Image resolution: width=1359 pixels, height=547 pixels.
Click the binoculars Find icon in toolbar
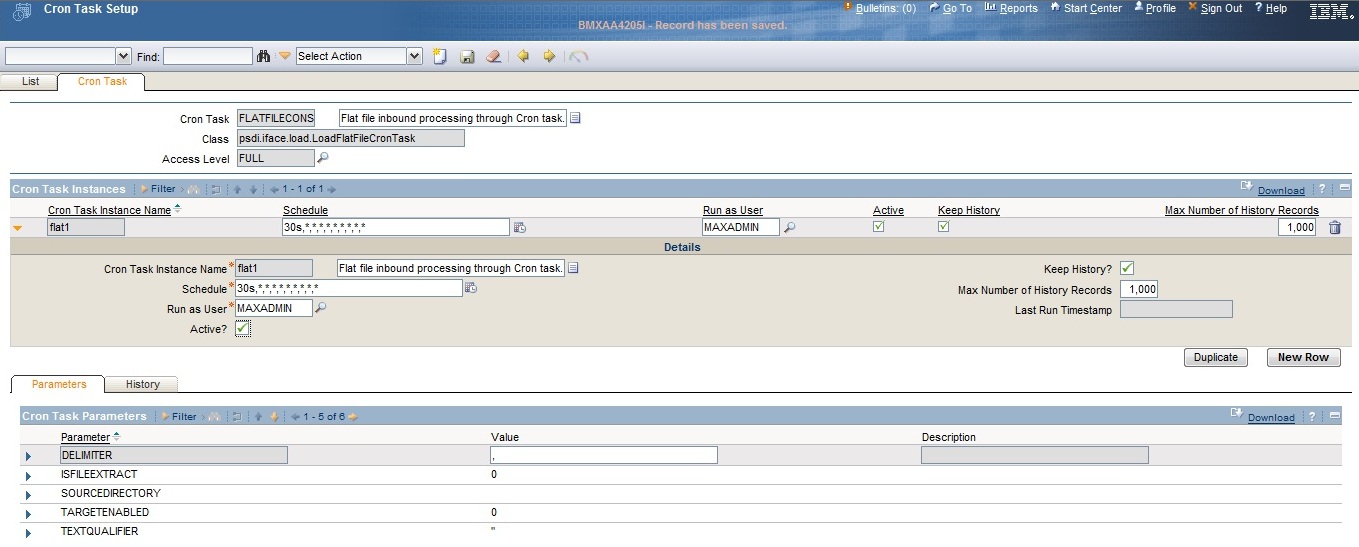tap(263, 56)
